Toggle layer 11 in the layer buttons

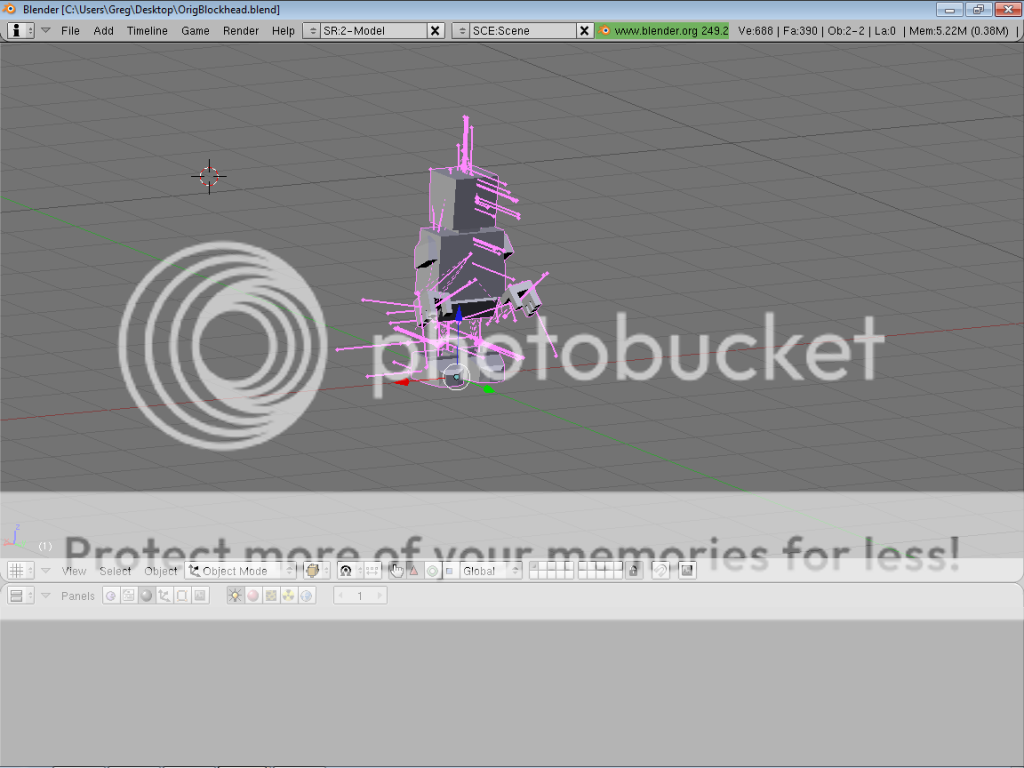coord(534,575)
